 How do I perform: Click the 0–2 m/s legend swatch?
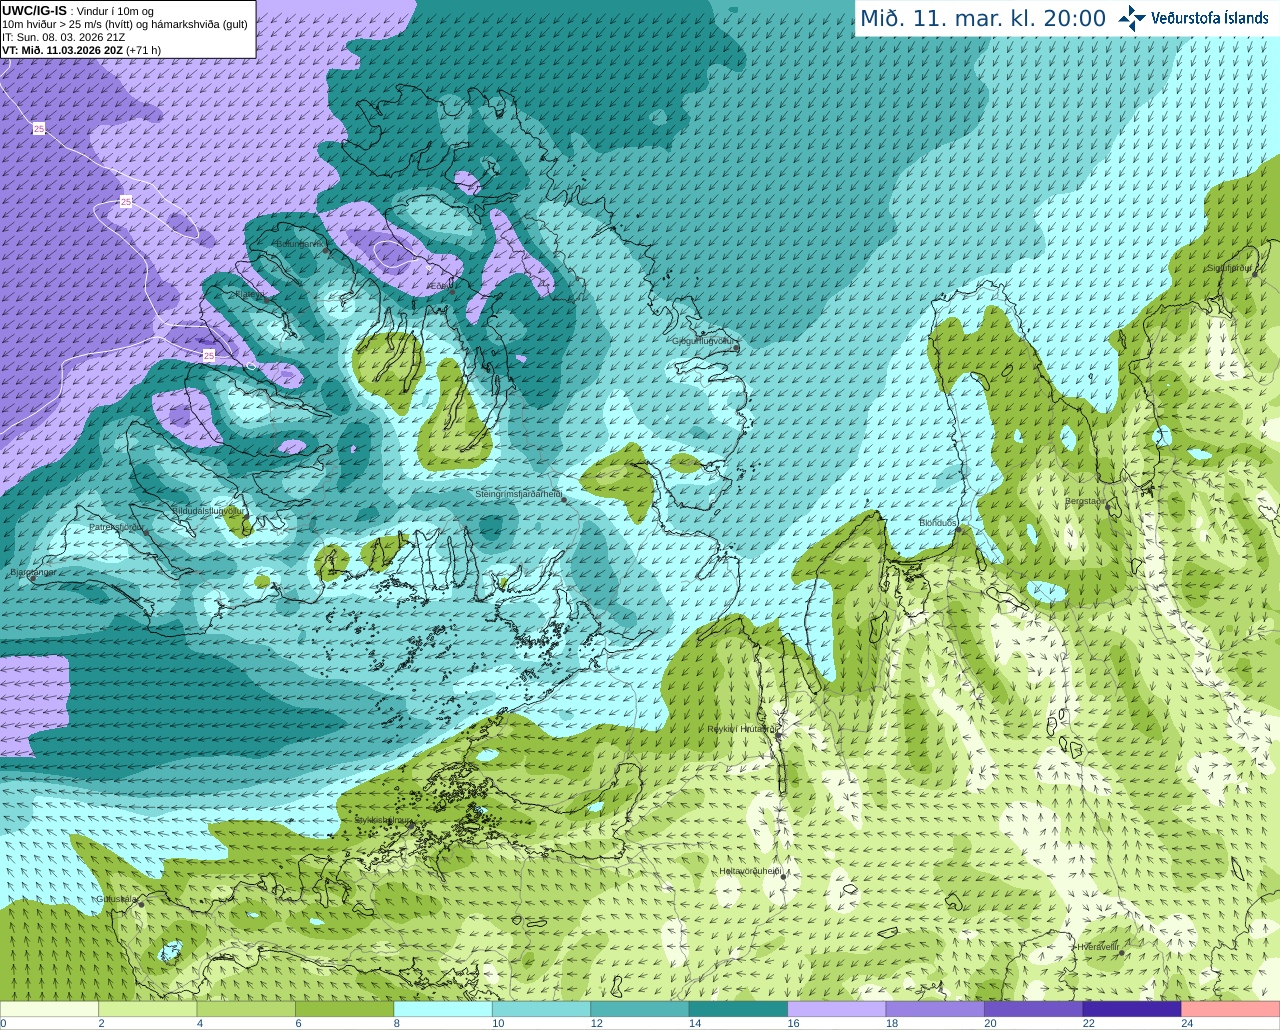[50, 1009]
